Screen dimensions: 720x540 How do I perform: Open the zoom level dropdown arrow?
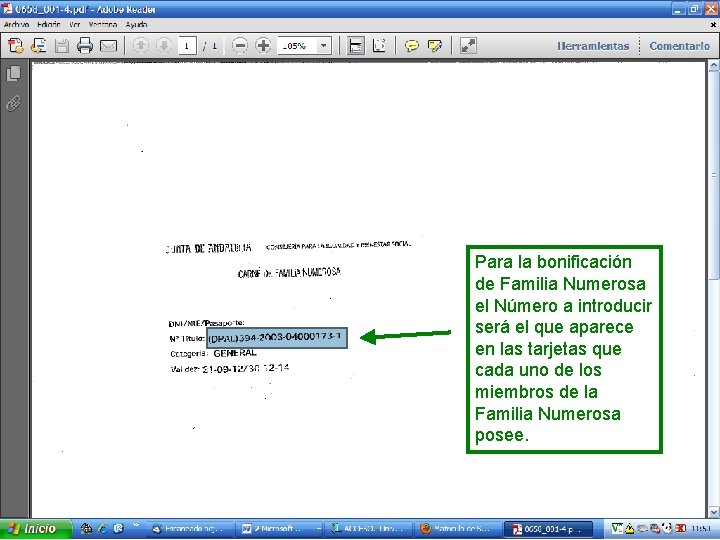tap(324, 45)
